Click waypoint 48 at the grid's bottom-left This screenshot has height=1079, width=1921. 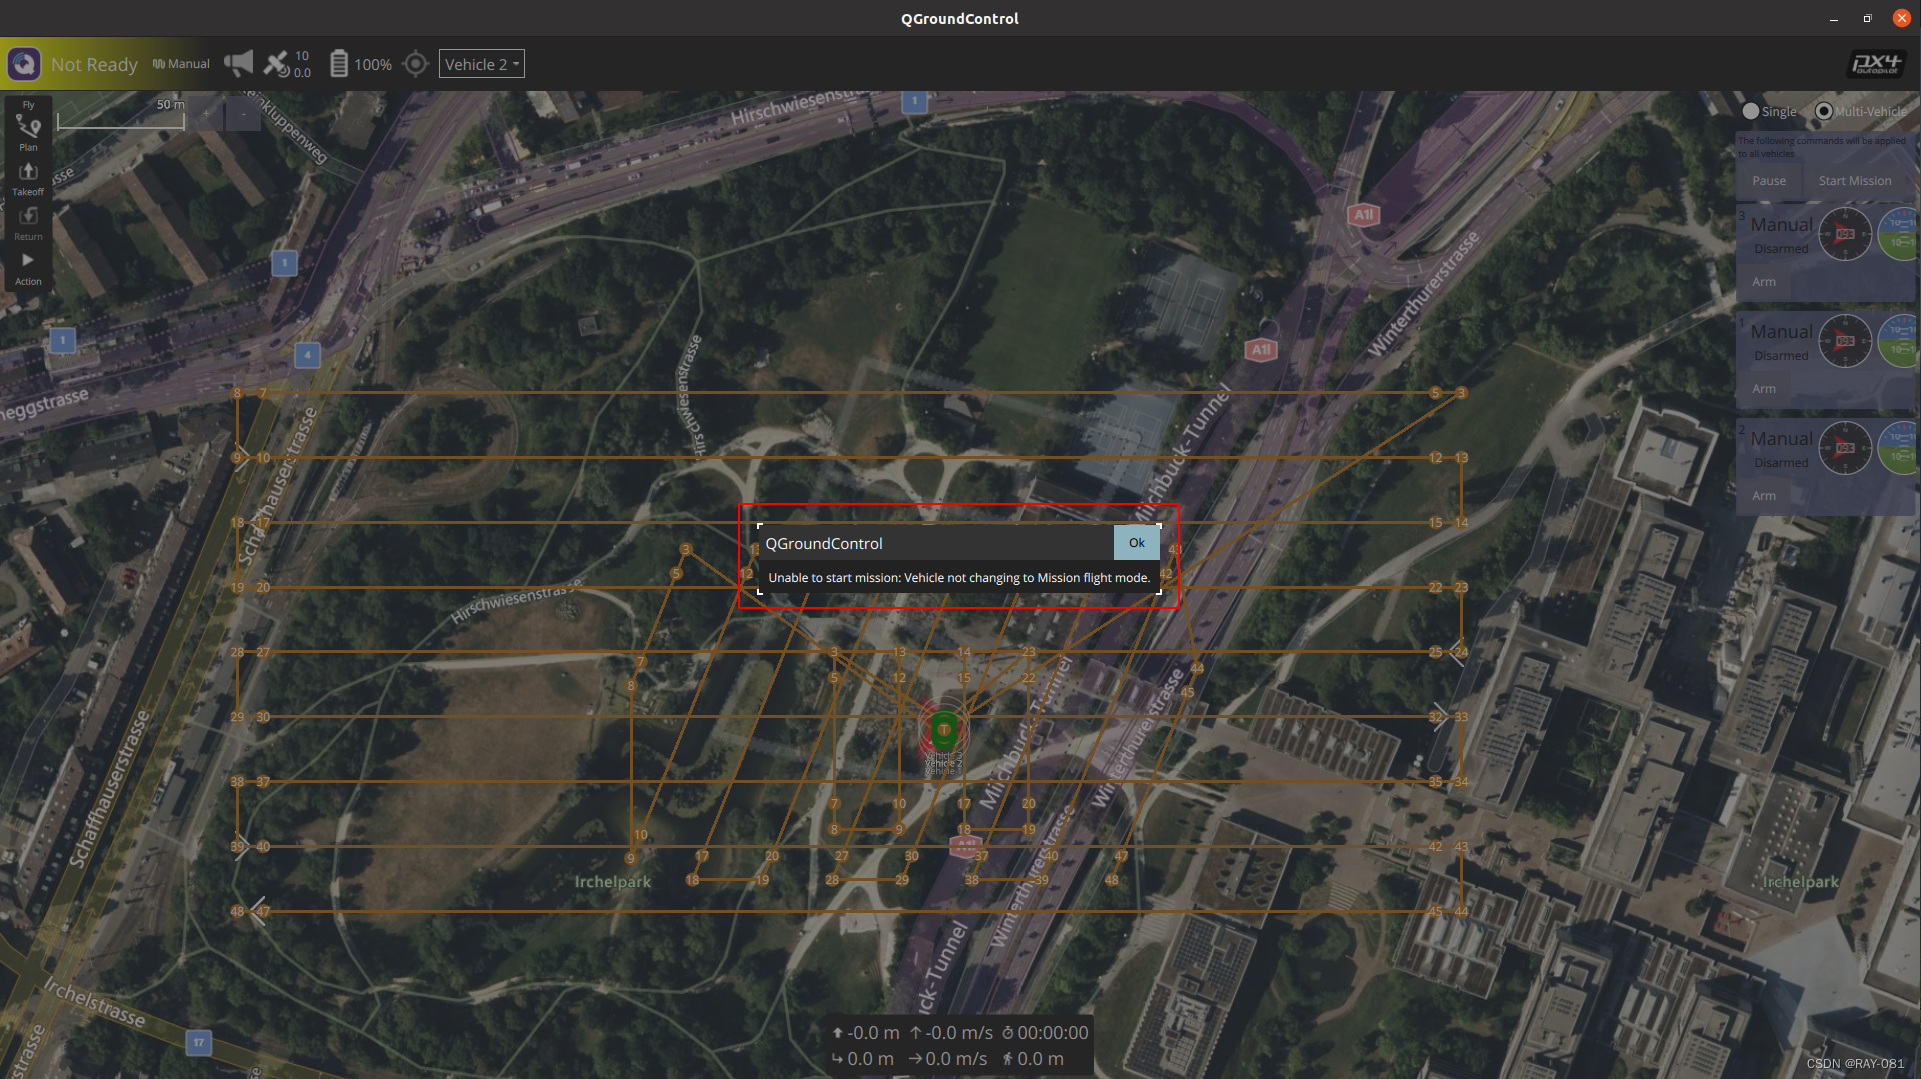click(x=237, y=911)
